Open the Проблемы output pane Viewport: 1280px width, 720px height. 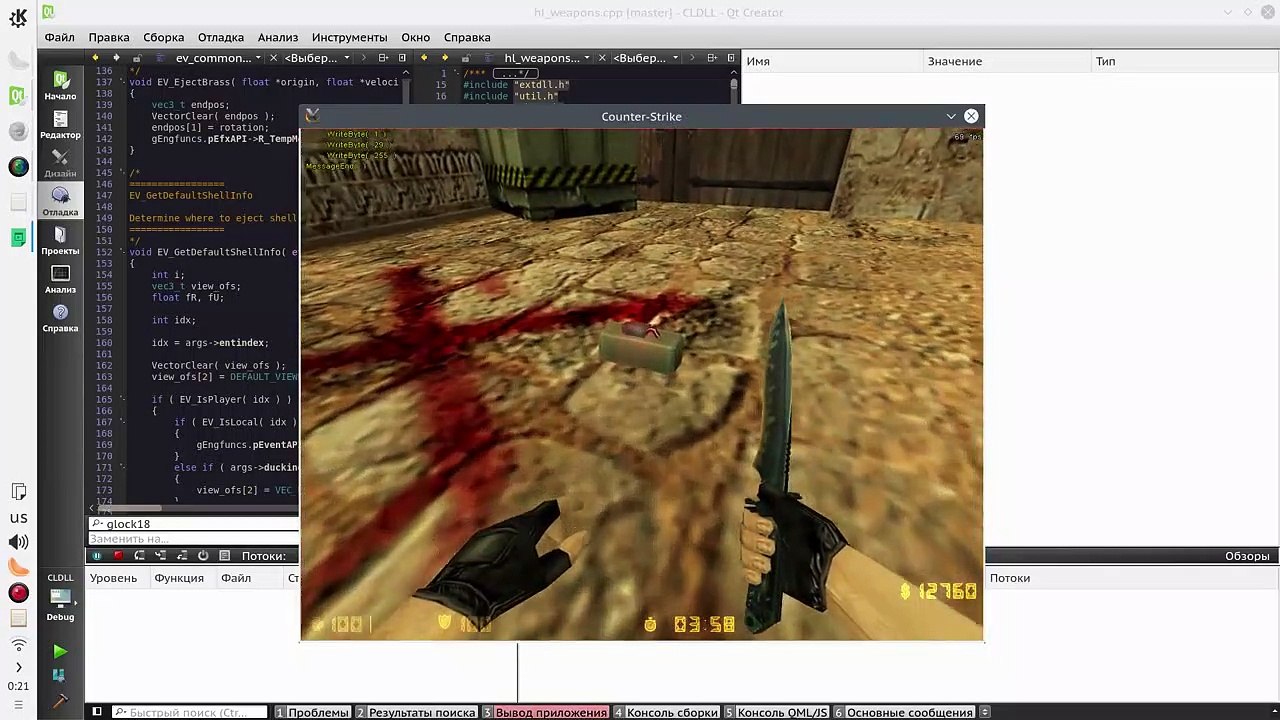point(312,712)
